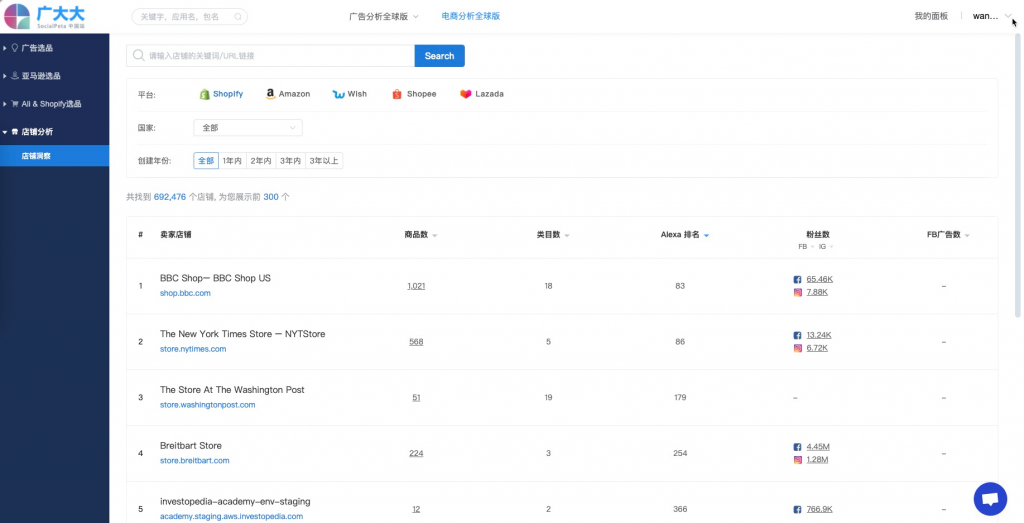Open 店铺洞察 sidebar item
Screen dimensions: 1024x523
pos(54,156)
